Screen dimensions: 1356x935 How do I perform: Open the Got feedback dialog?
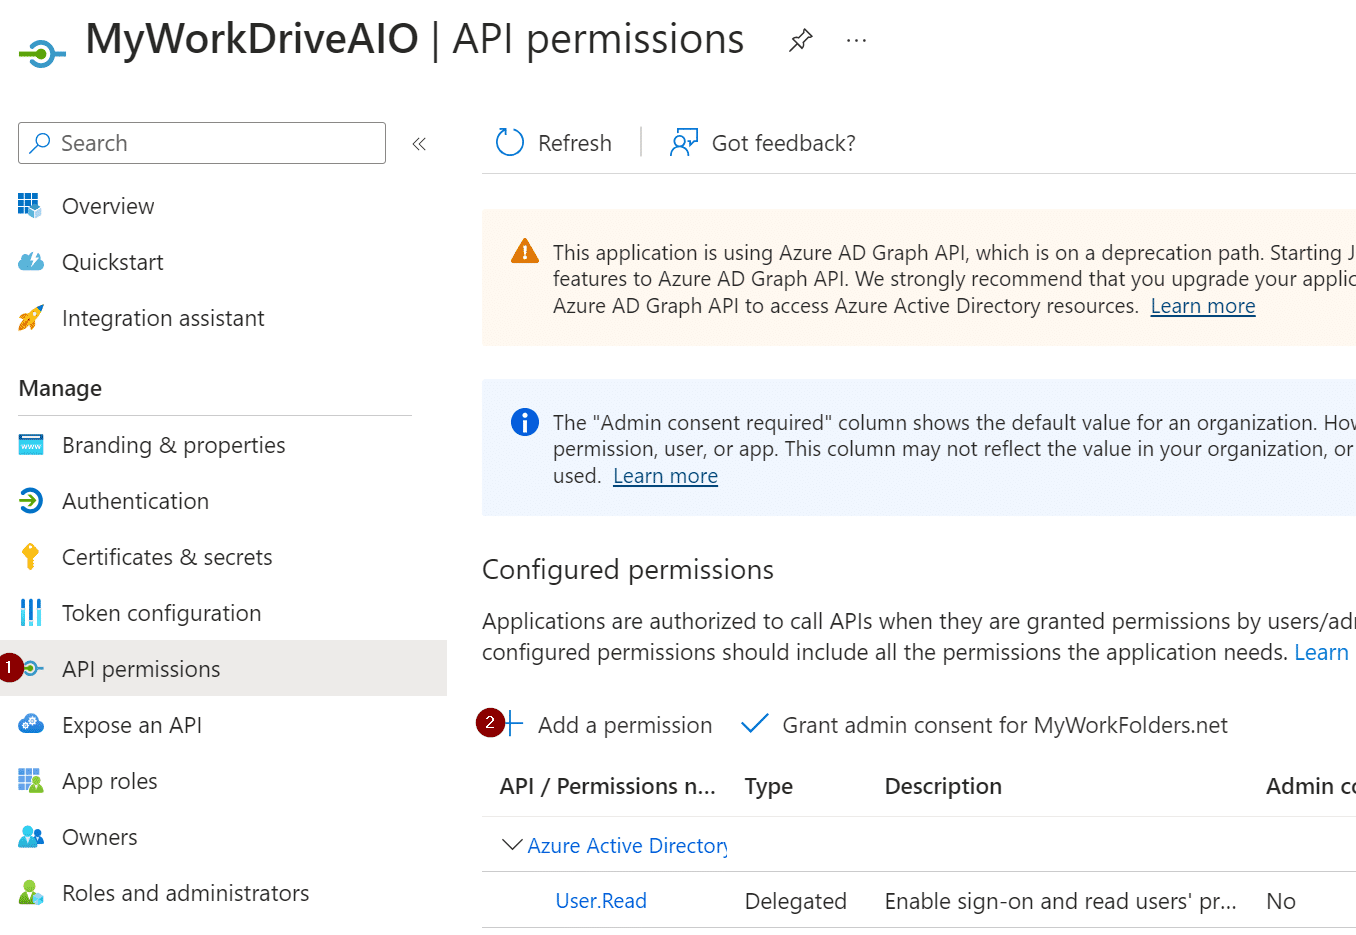point(763,143)
